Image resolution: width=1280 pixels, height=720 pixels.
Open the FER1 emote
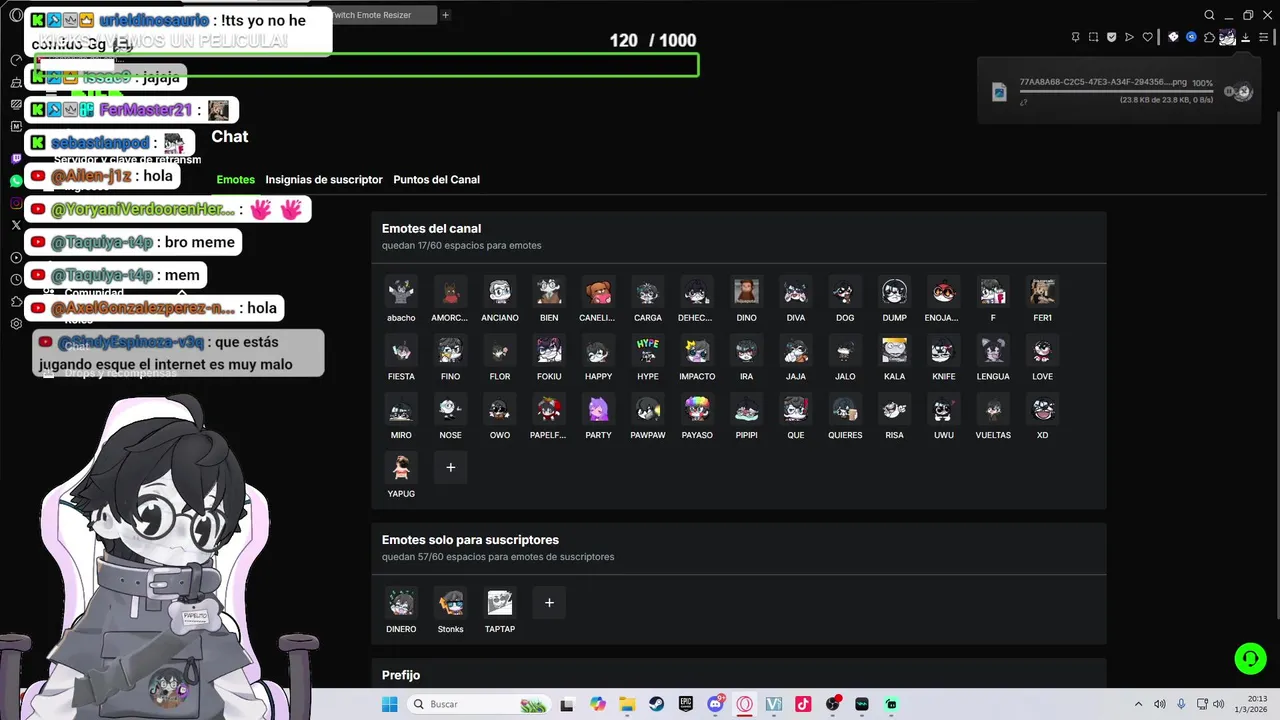(1042, 292)
